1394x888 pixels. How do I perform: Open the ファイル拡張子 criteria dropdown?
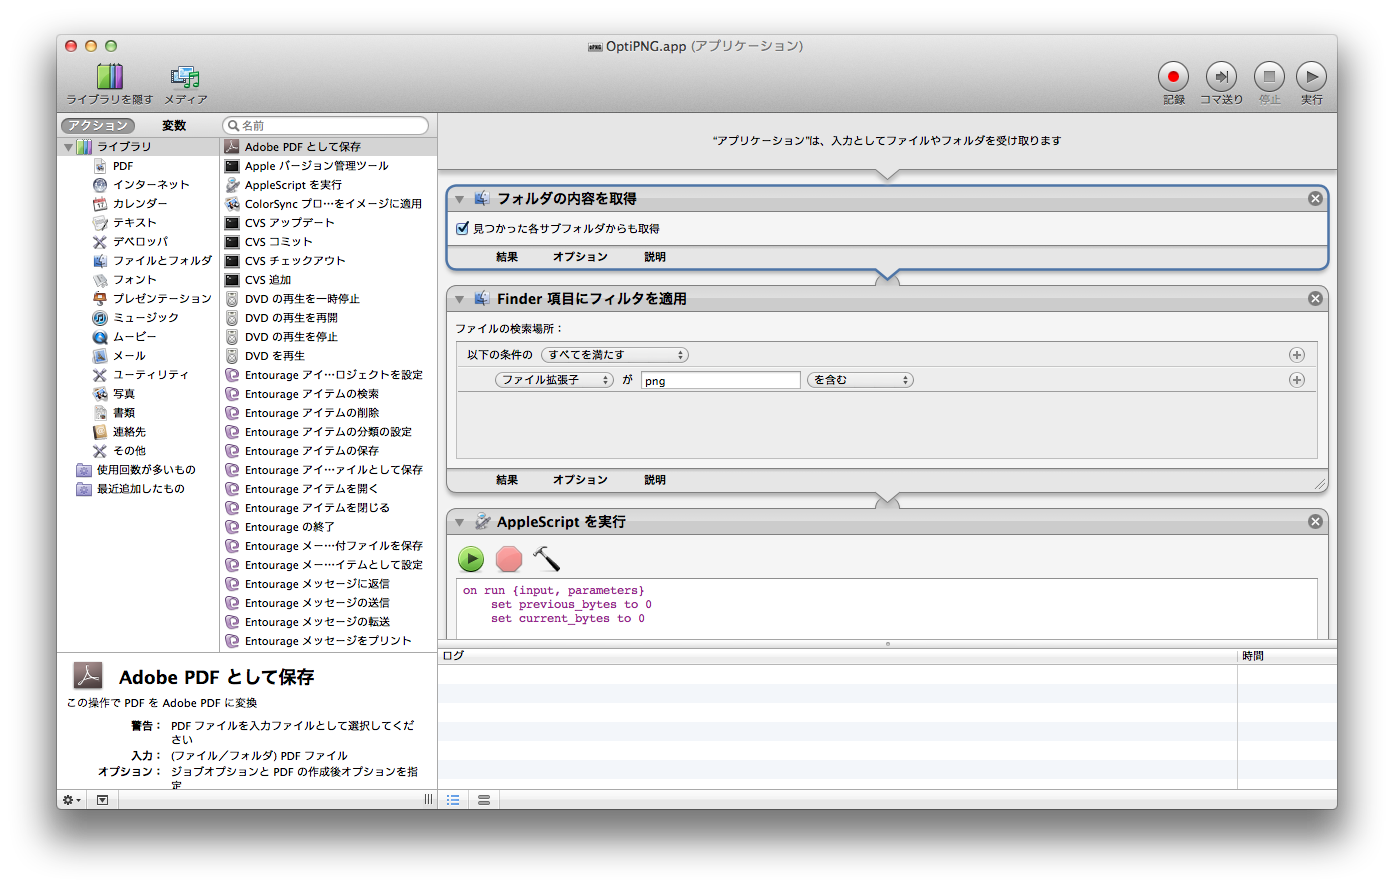click(x=554, y=380)
